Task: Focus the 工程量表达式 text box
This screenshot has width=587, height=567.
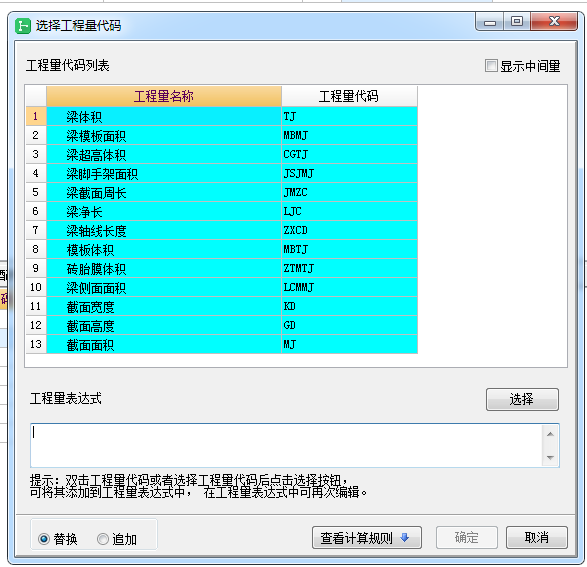Action: [x=286, y=445]
